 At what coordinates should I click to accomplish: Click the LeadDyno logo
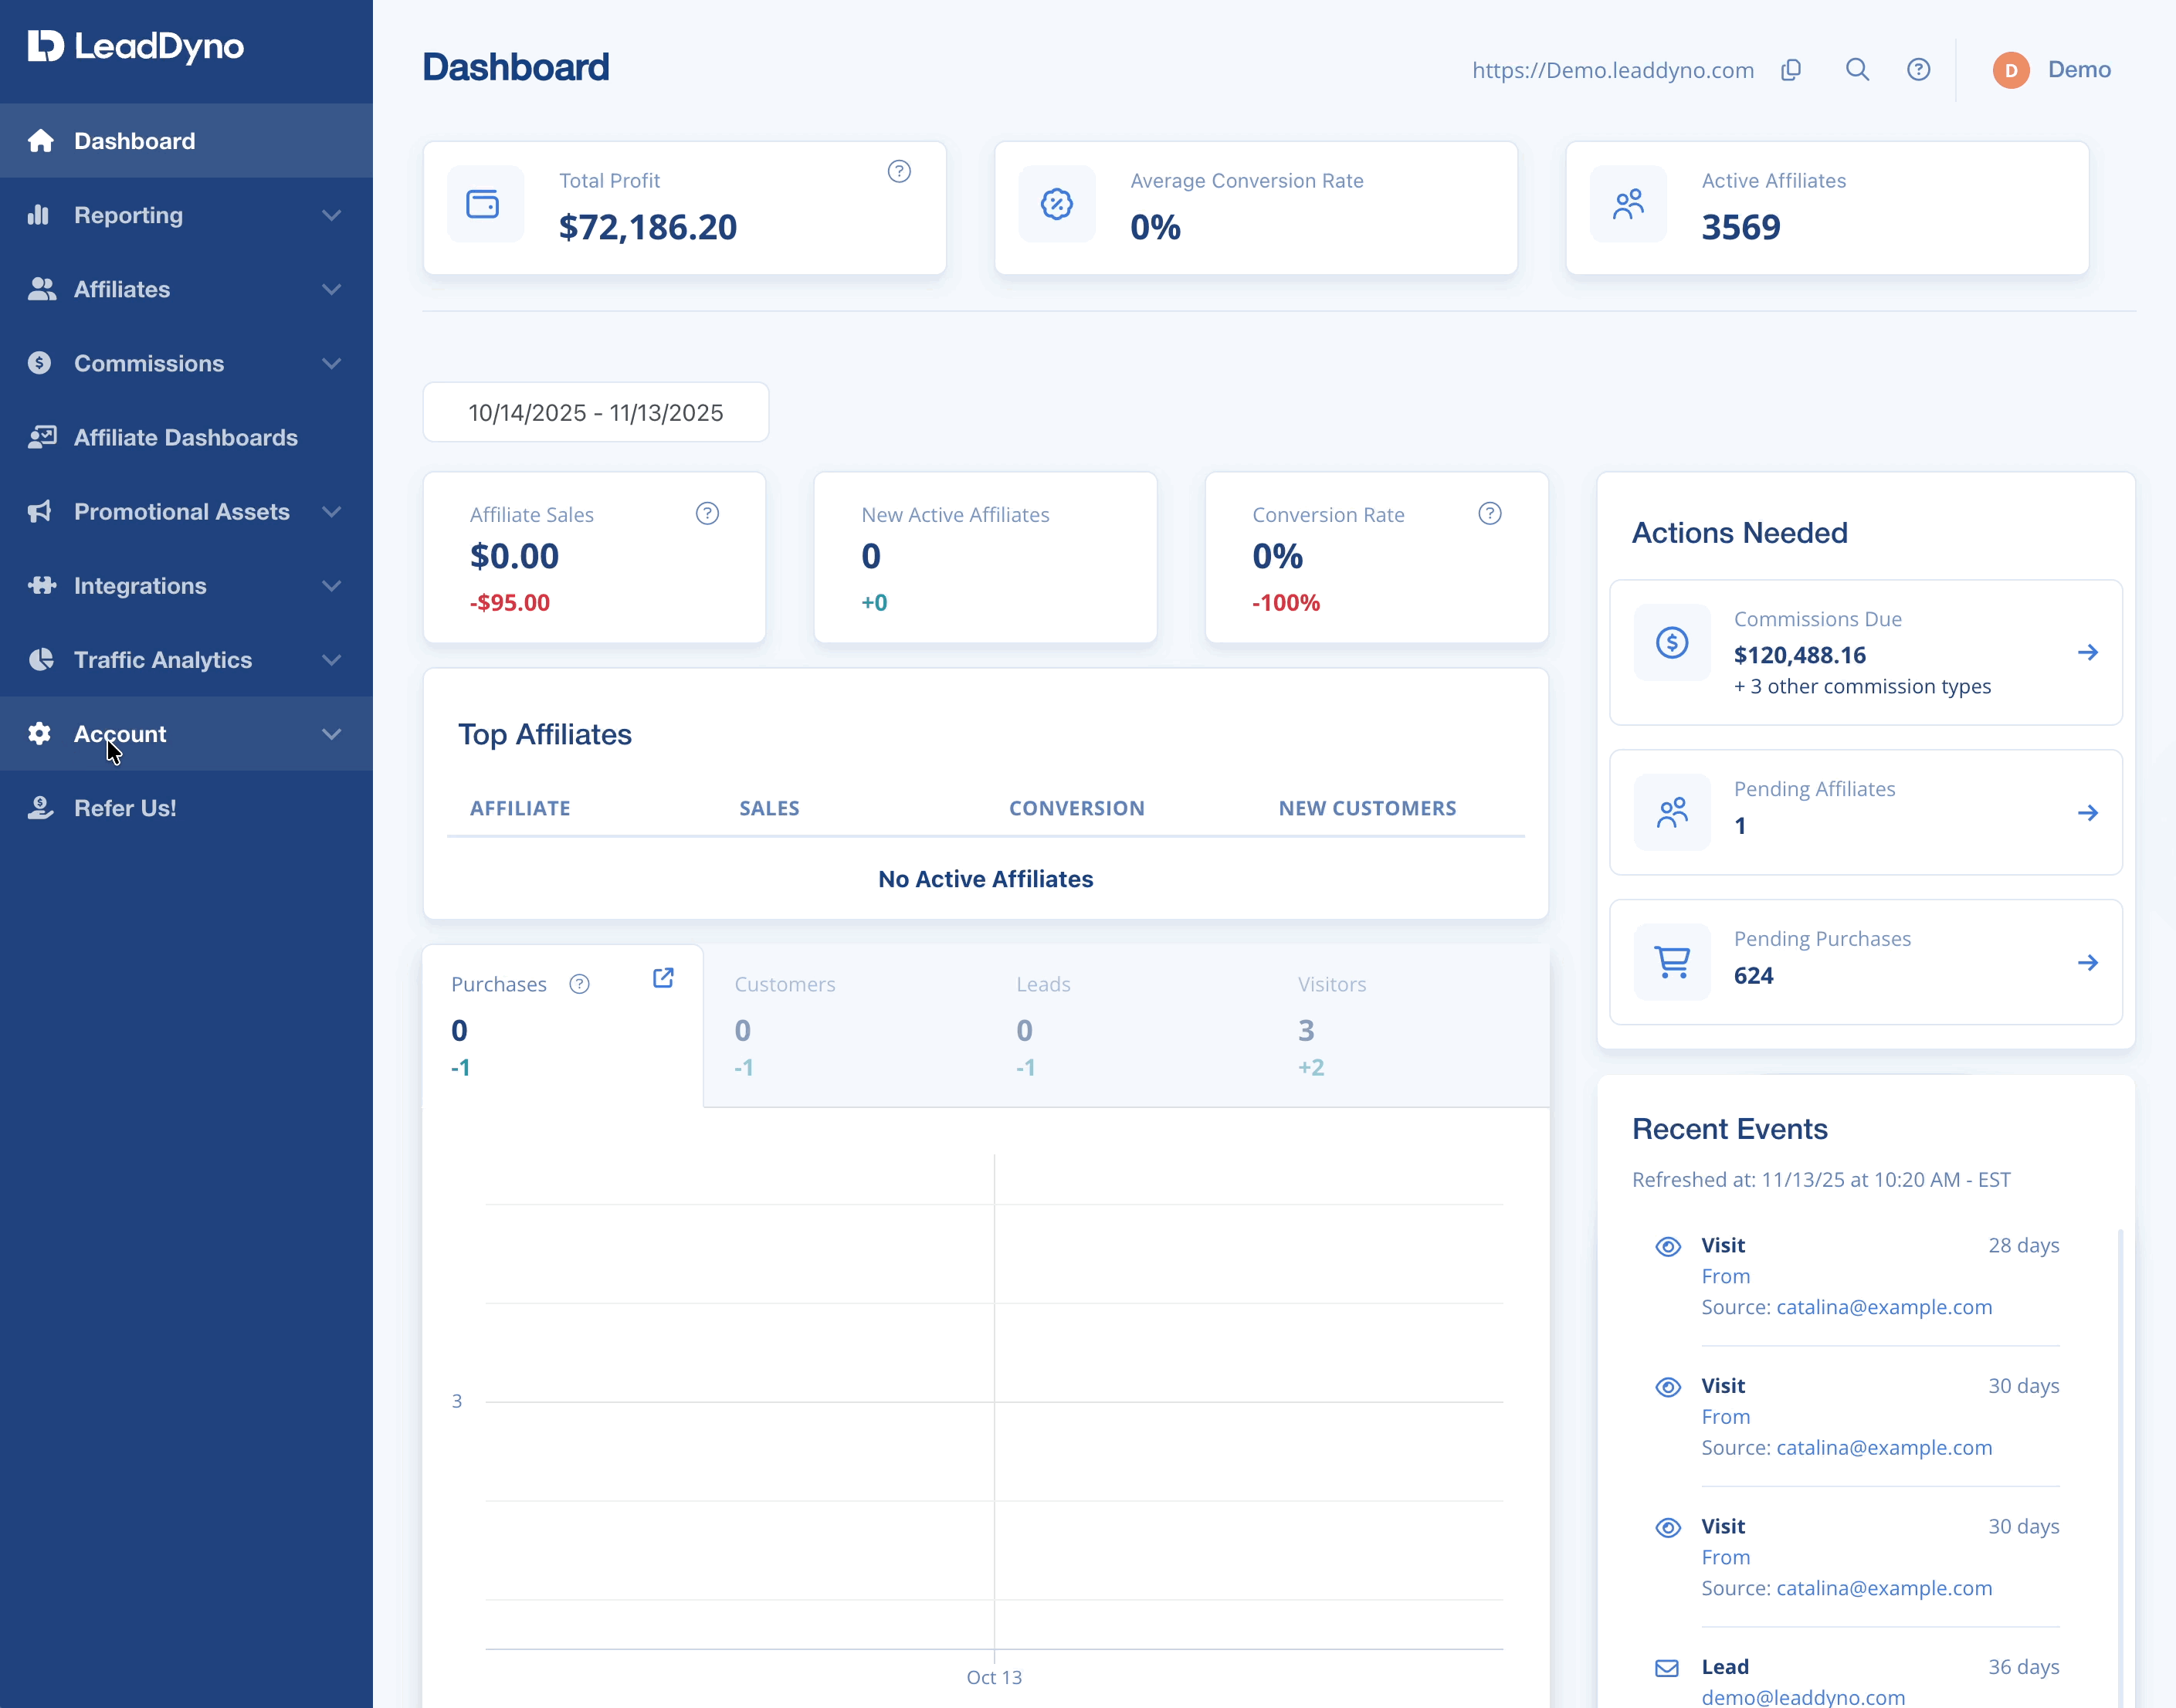tap(136, 46)
